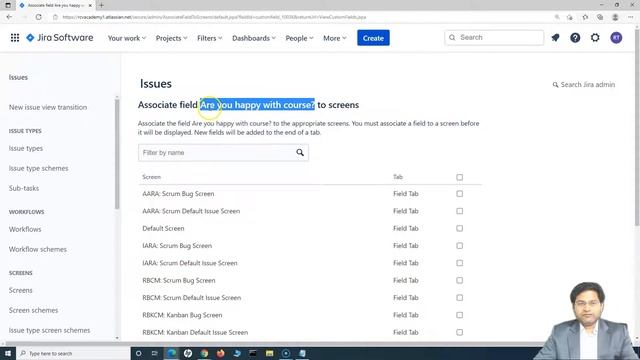This screenshot has width=640, height=360.
Task: Open the Screens sidebar link
Action: click(x=20, y=291)
